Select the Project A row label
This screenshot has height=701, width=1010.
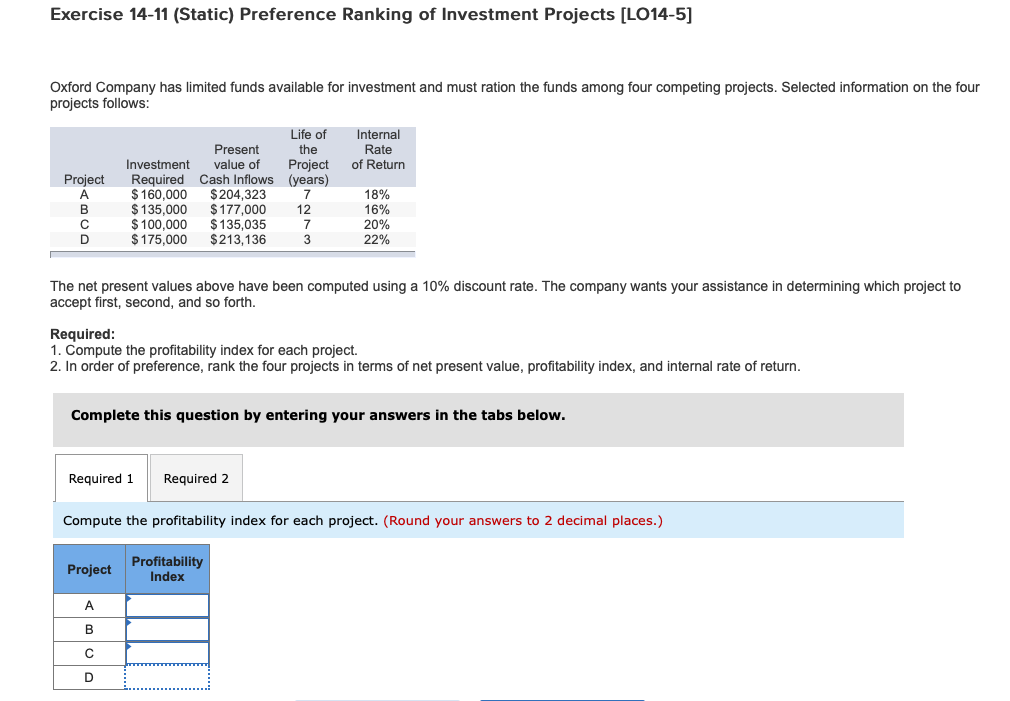coord(89,605)
